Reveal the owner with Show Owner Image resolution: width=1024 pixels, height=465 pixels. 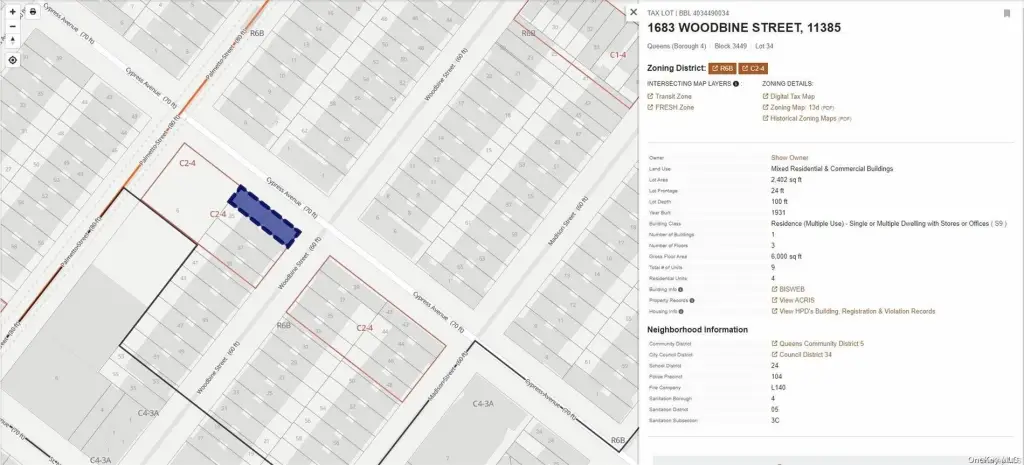point(789,158)
